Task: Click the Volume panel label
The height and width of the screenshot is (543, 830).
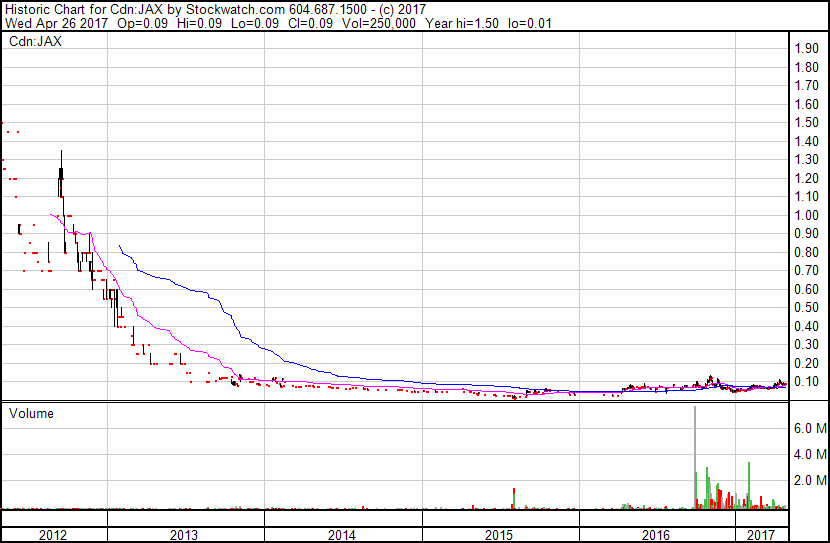Action: [31, 413]
